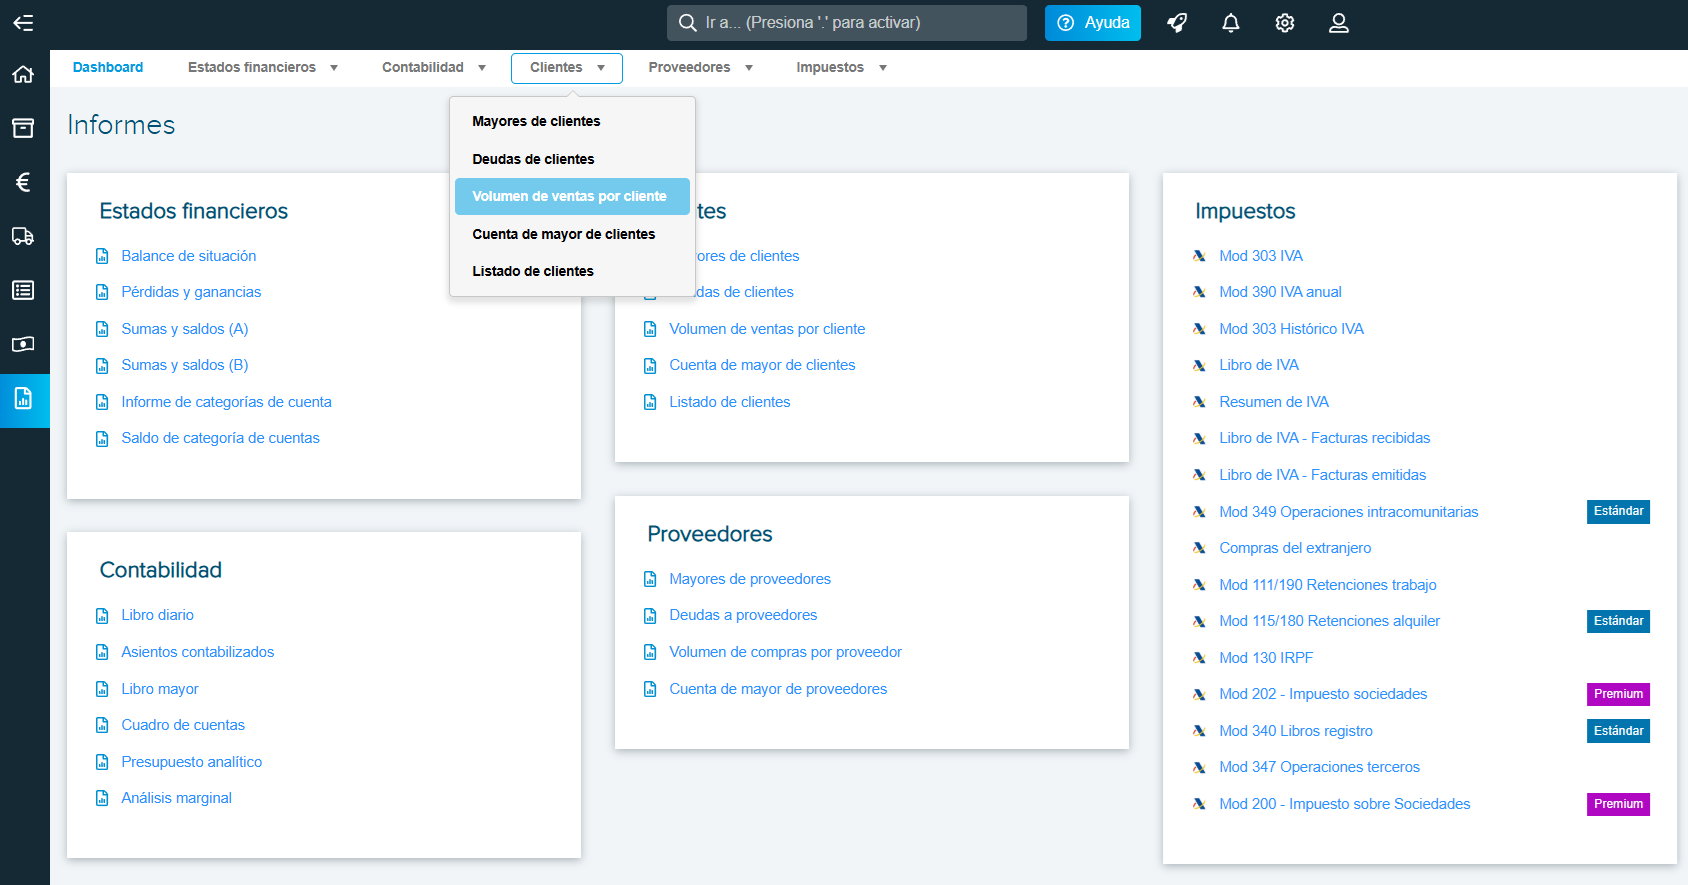The height and width of the screenshot is (885, 1688).
Task: Open the archive box icon in the sidebar
Action: pos(23,128)
